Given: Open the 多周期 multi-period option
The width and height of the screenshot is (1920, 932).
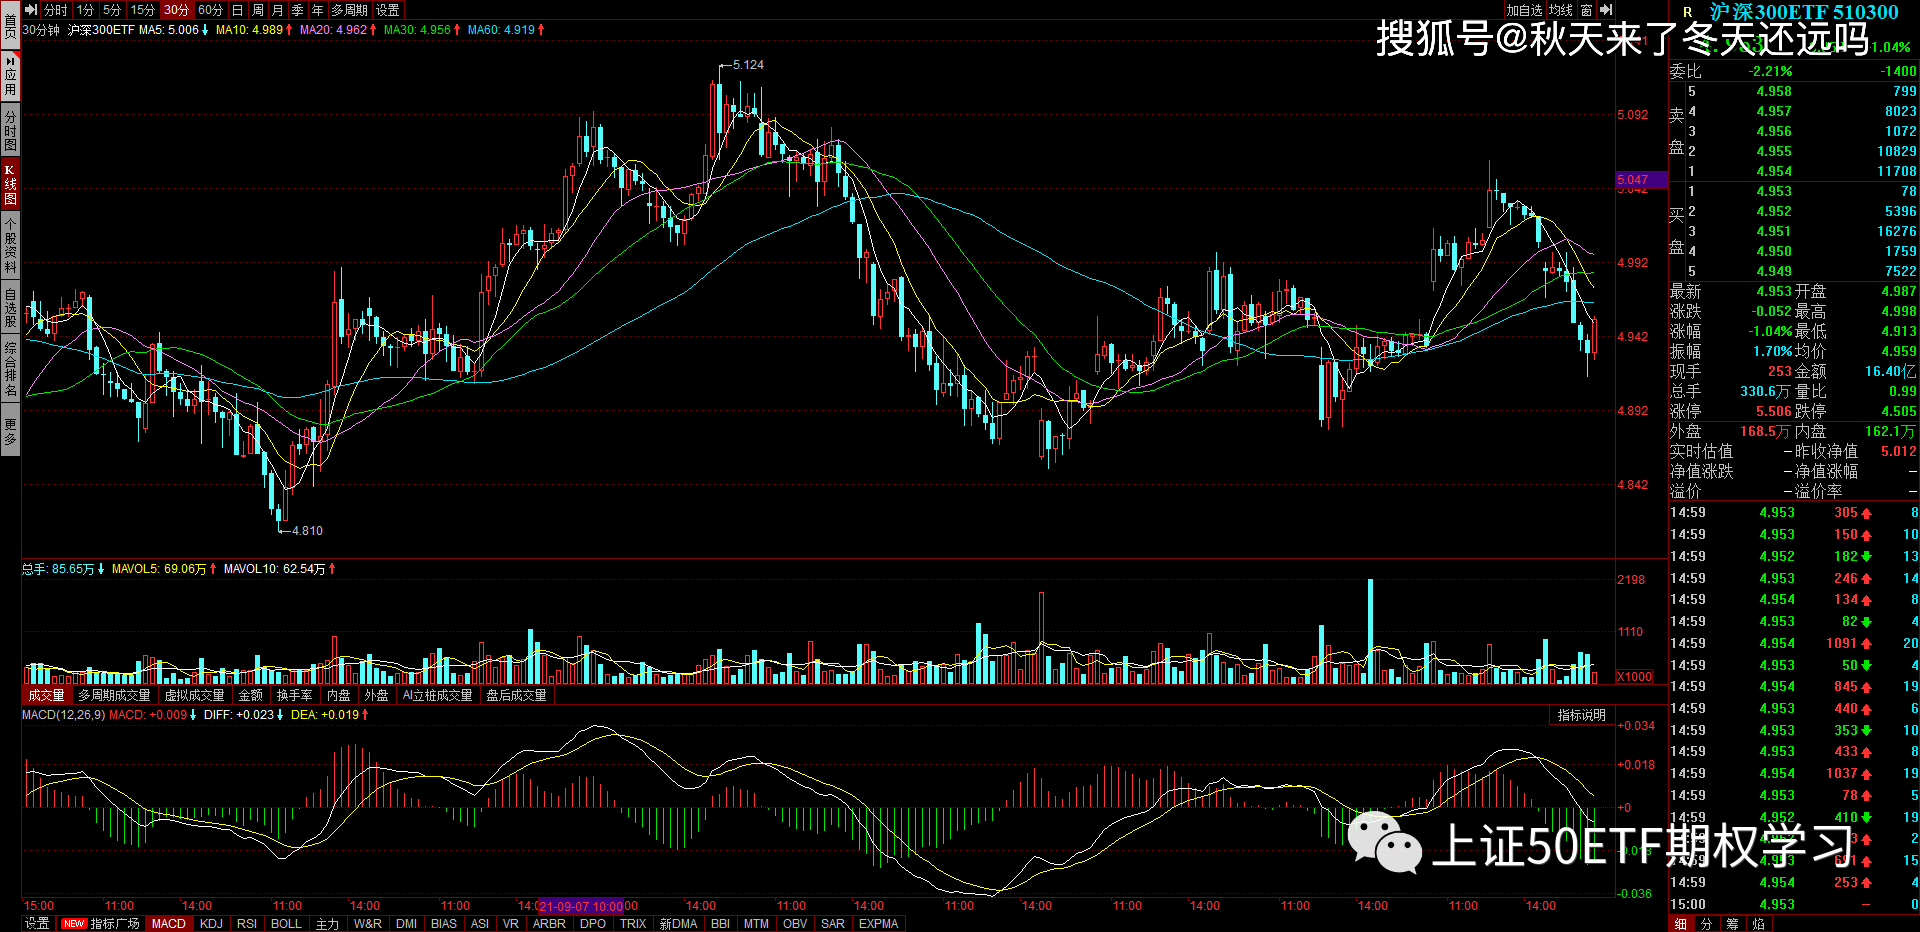Looking at the screenshot, I should coord(349,10).
